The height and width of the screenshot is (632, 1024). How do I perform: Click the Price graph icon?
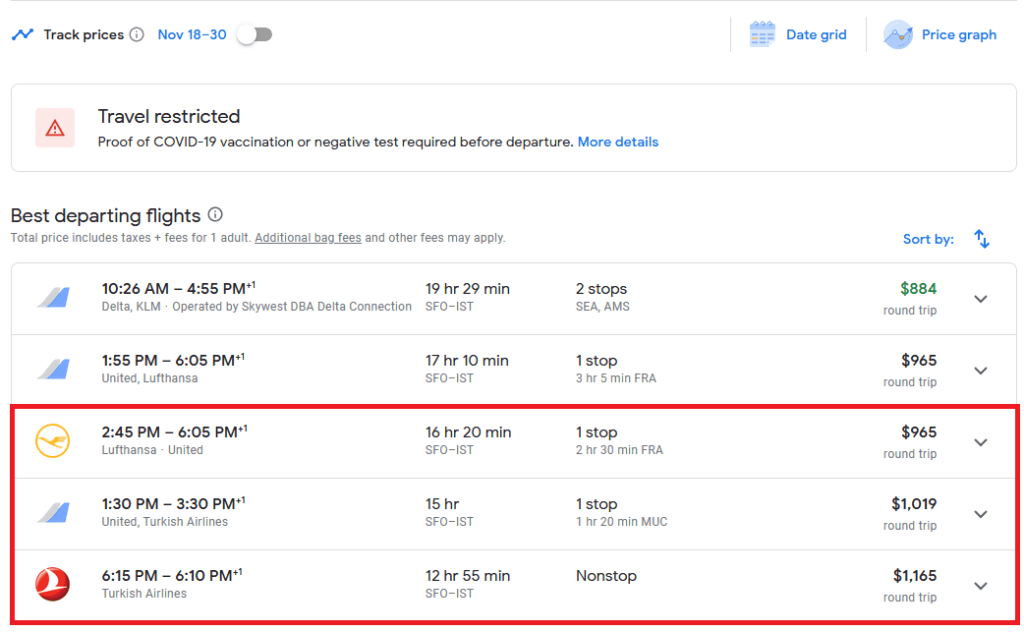point(898,35)
